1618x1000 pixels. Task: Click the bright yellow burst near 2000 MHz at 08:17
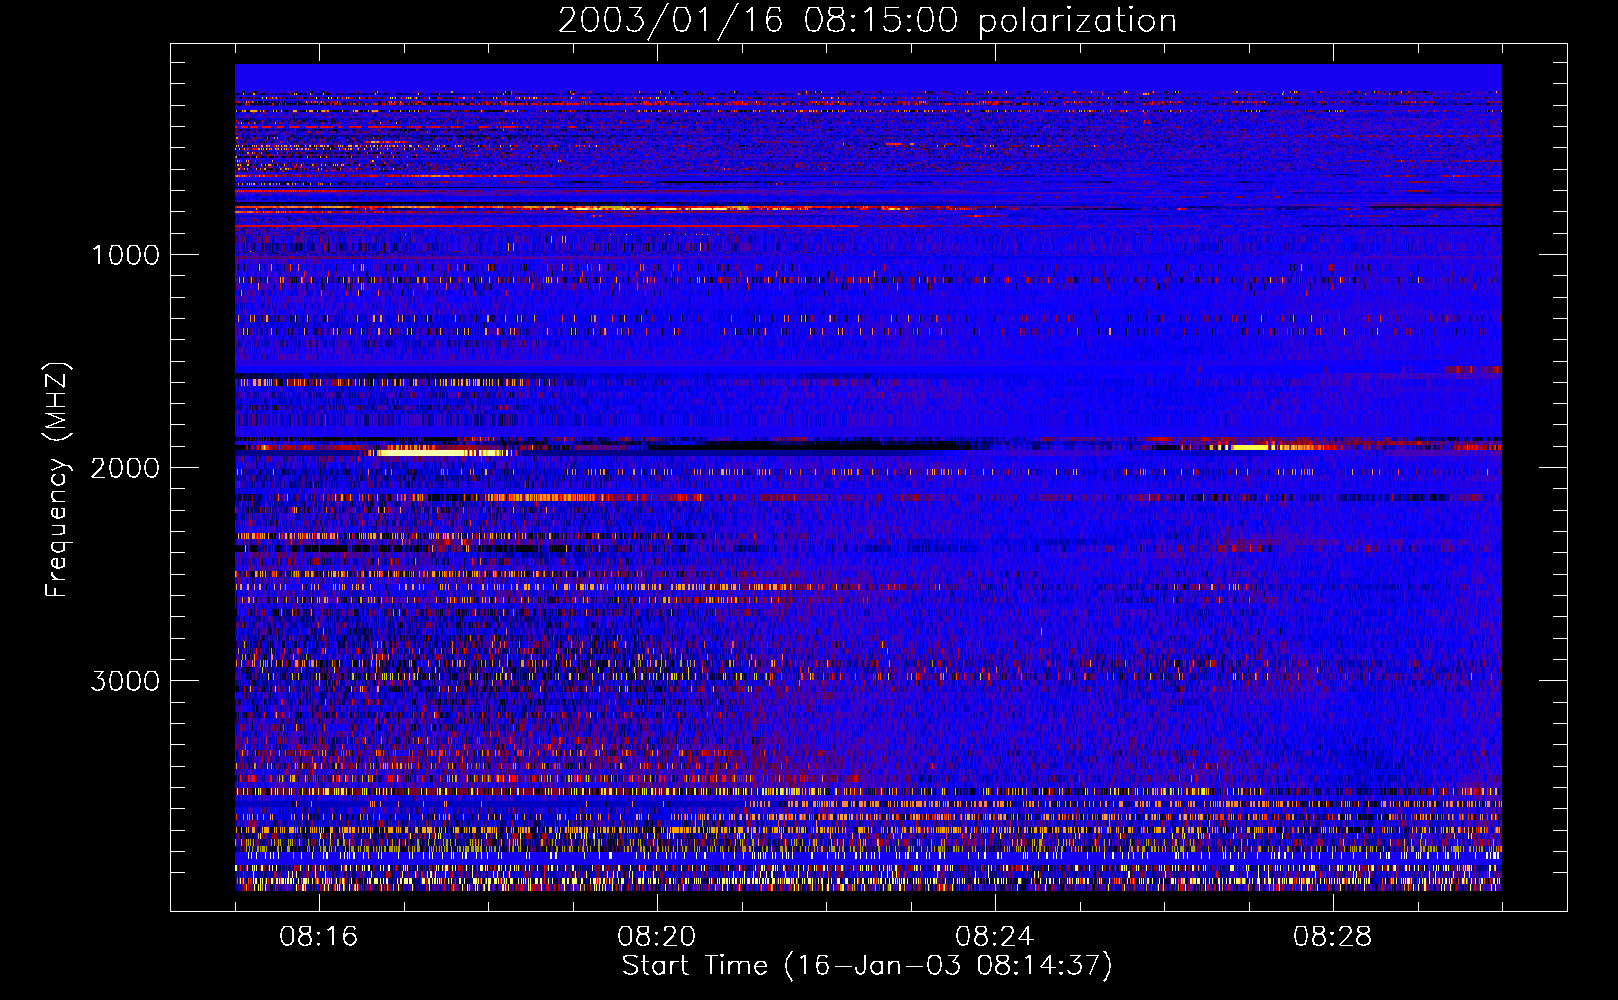(440, 452)
